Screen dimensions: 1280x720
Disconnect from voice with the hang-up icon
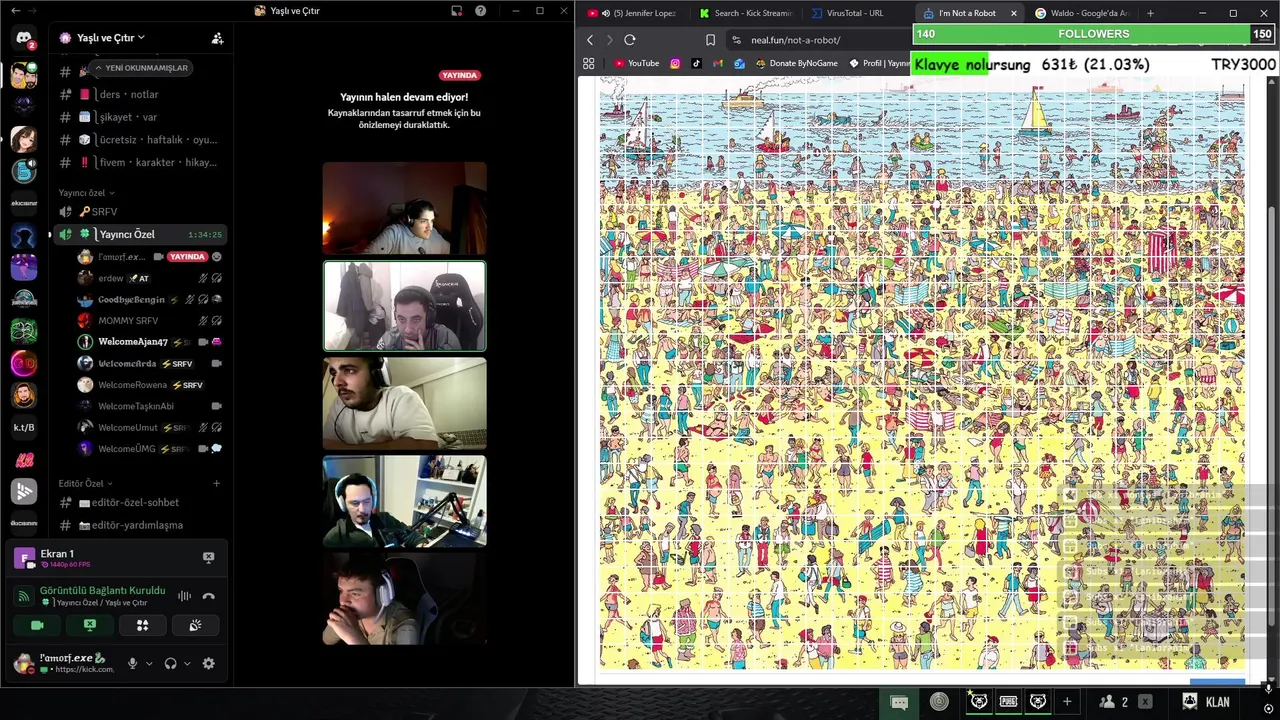tap(208, 596)
